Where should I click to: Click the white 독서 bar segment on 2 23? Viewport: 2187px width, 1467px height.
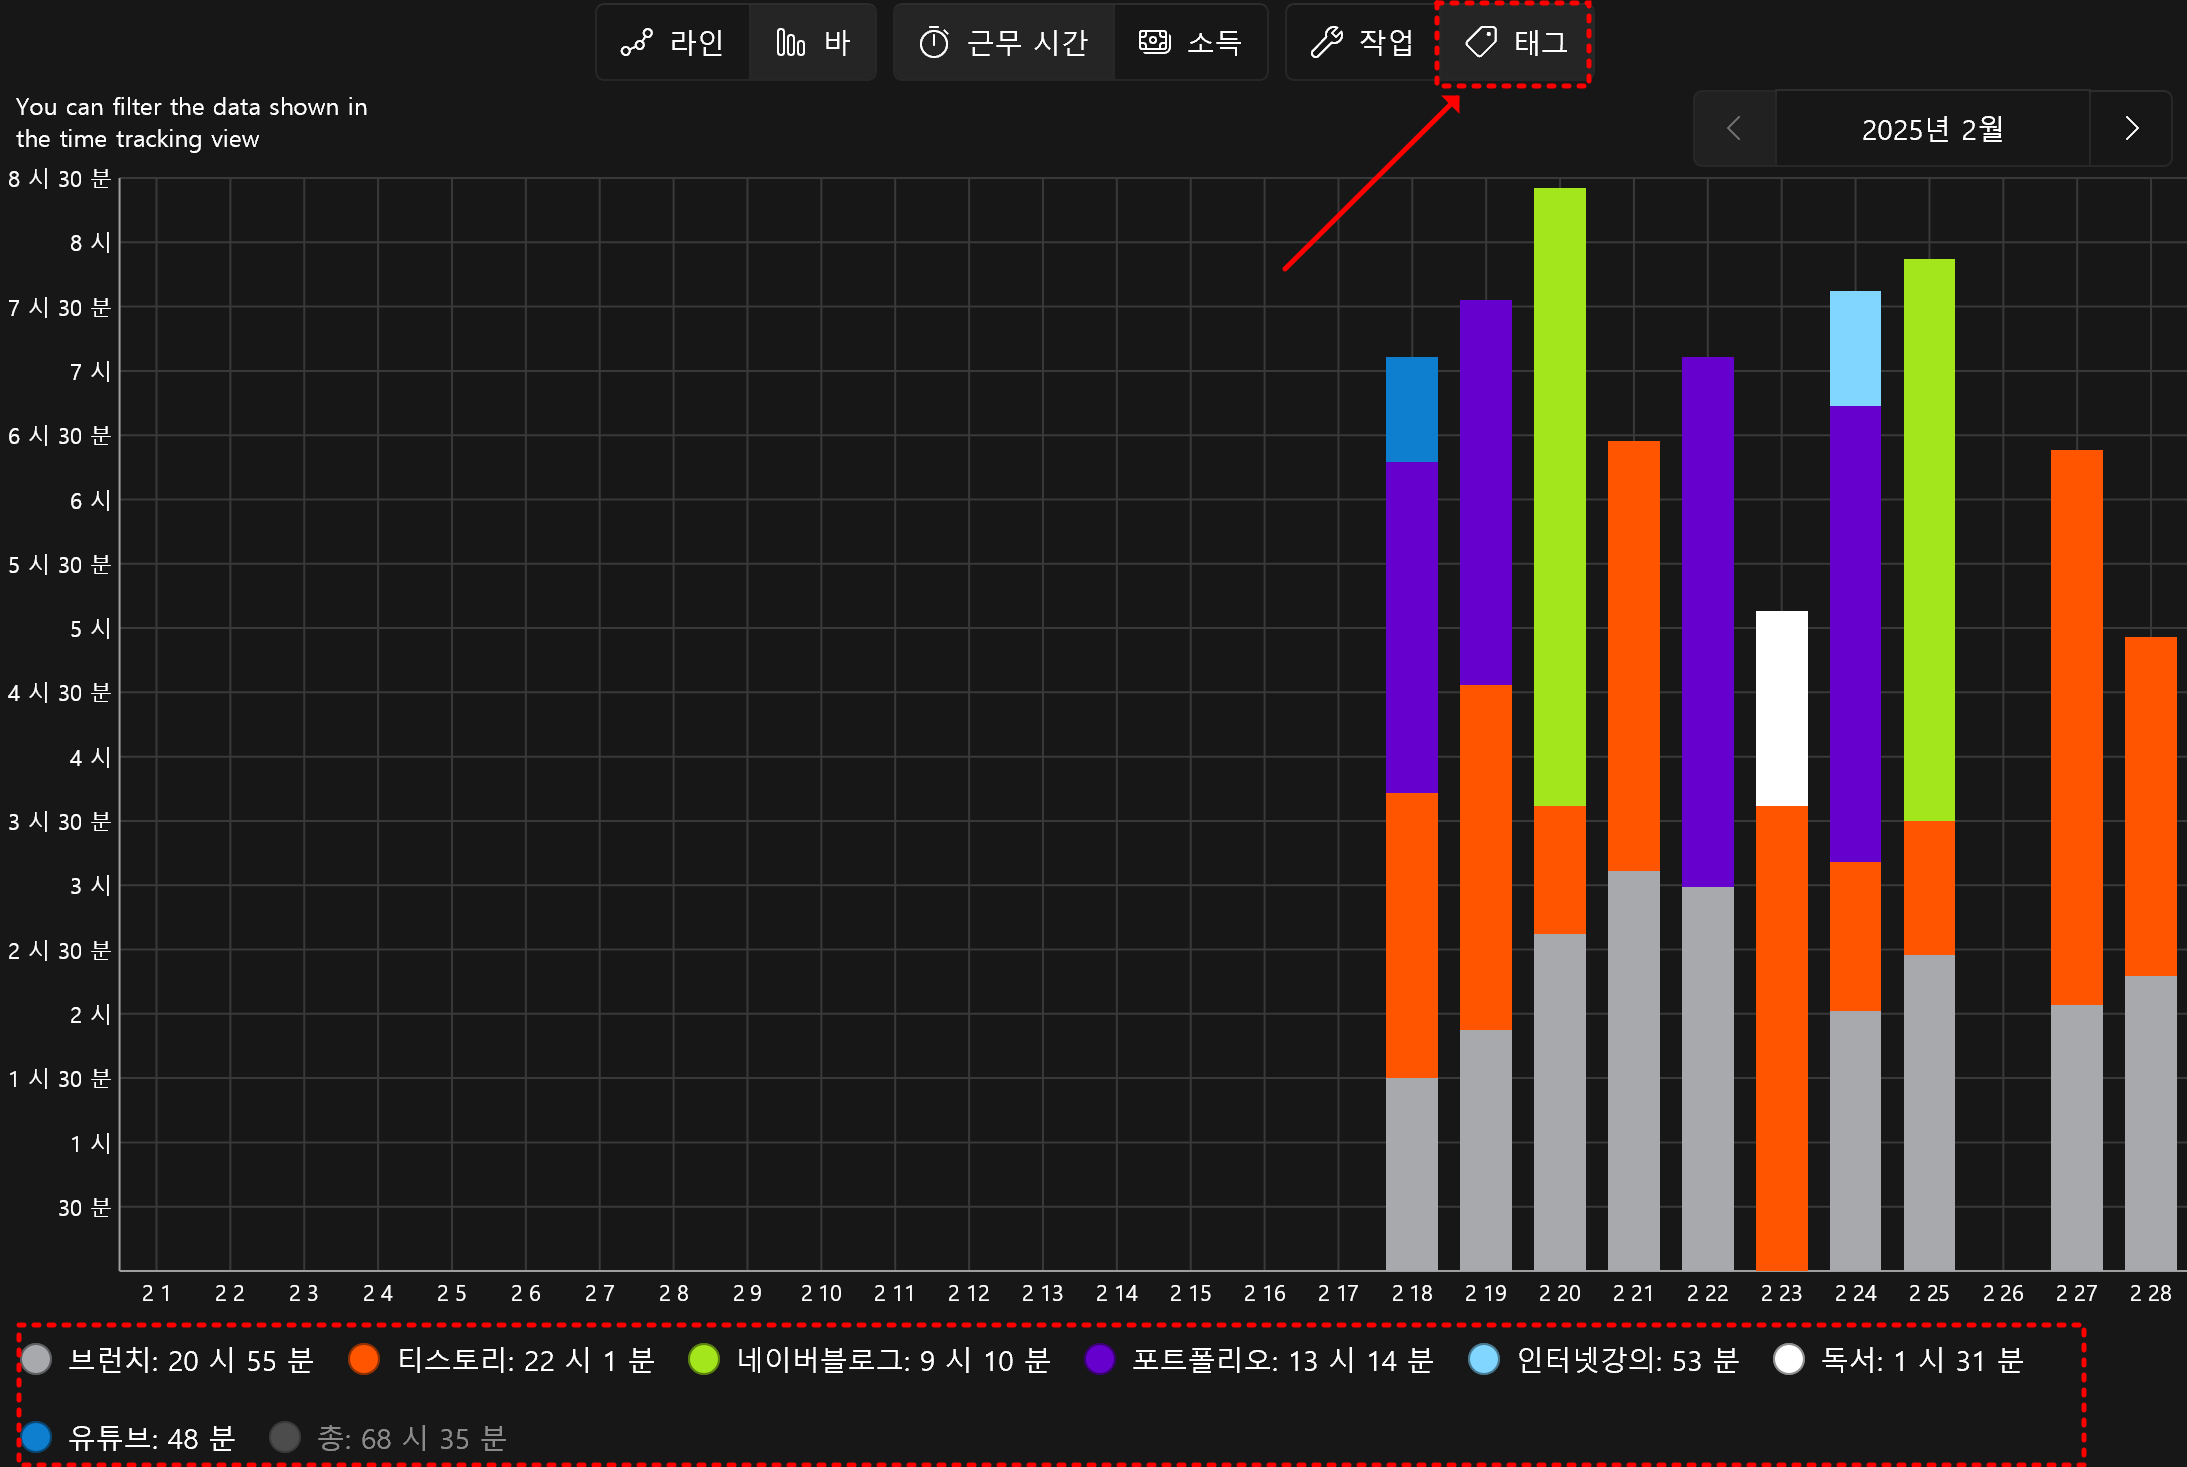(x=1781, y=707)
